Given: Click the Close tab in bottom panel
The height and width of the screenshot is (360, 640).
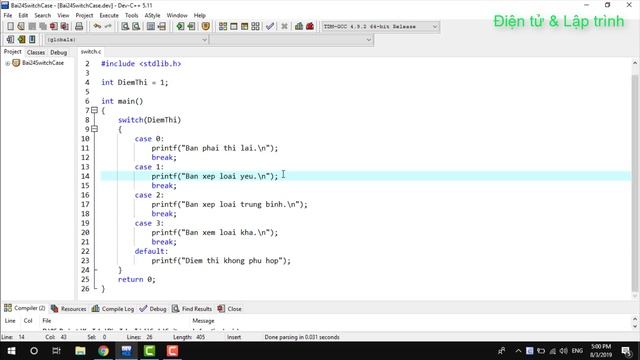Looking at the screenshot, I should tap(229, 309).
